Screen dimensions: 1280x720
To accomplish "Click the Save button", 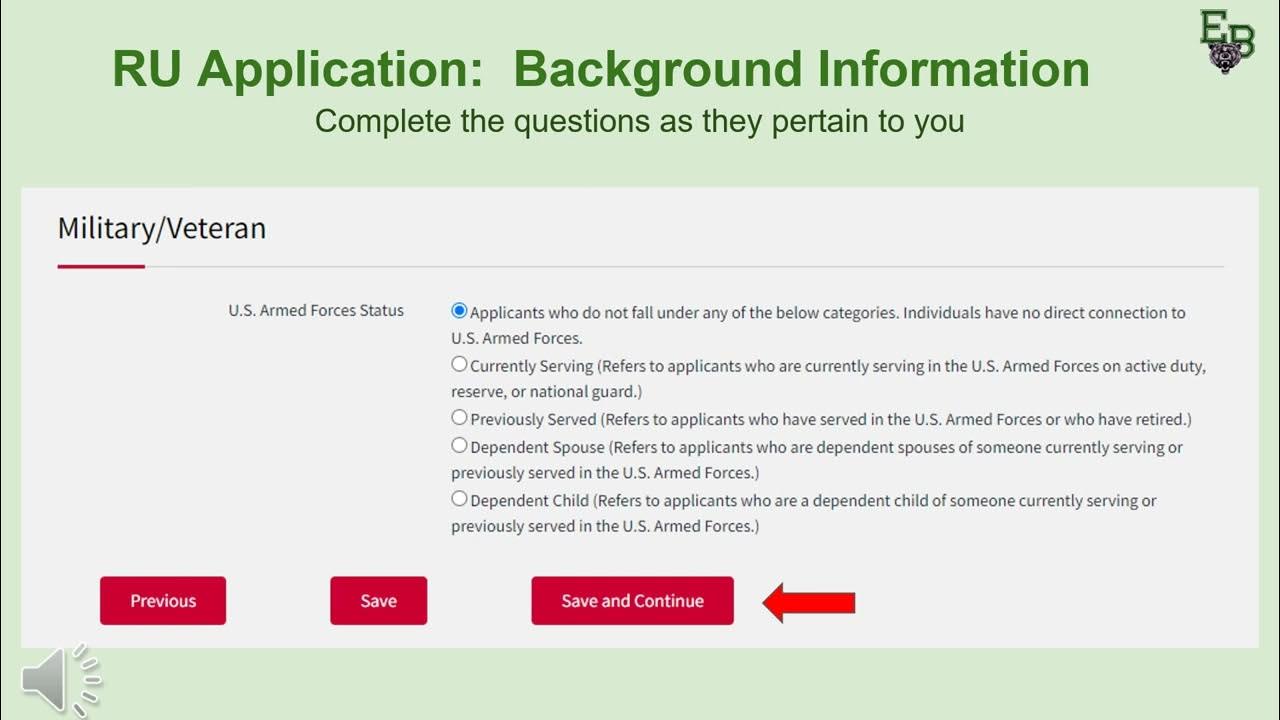I will pyautogui.click(x=379, y=601).
